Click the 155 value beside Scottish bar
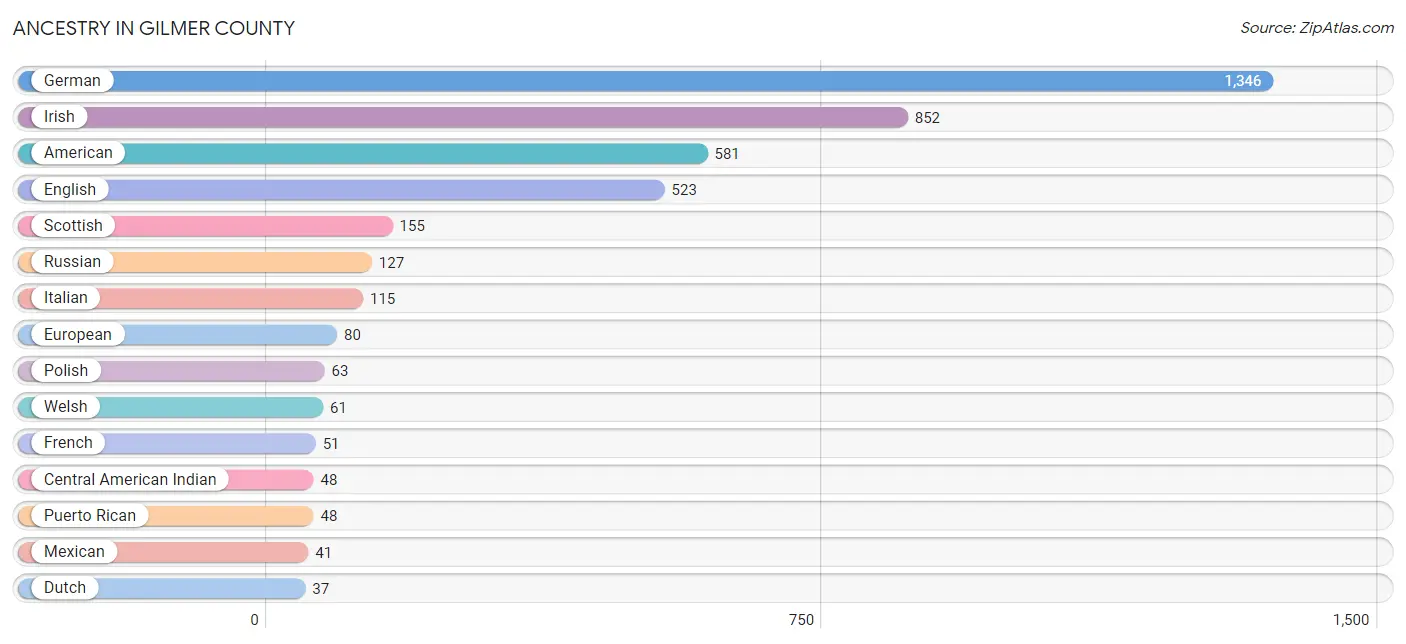The height and width of the screenshot is (644, 1406). (x=412, y=226)
